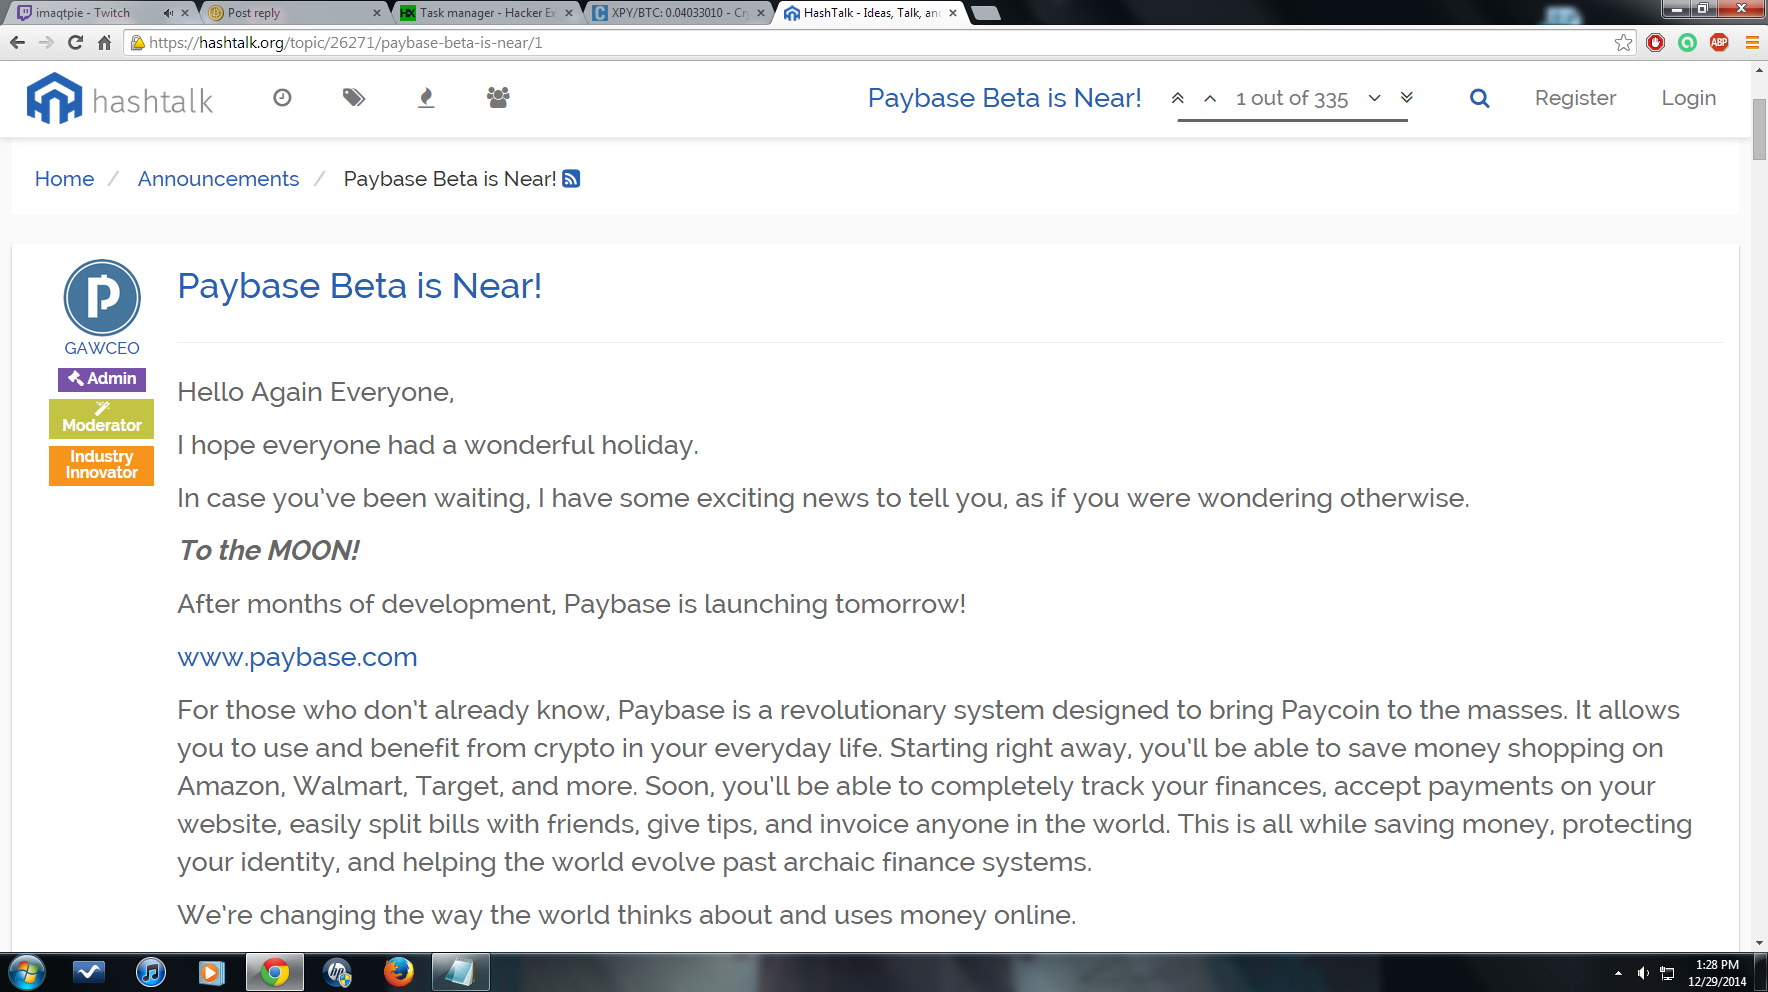
Task: Open Chrome's orange hamburger menu
Action: point(1752,42)
